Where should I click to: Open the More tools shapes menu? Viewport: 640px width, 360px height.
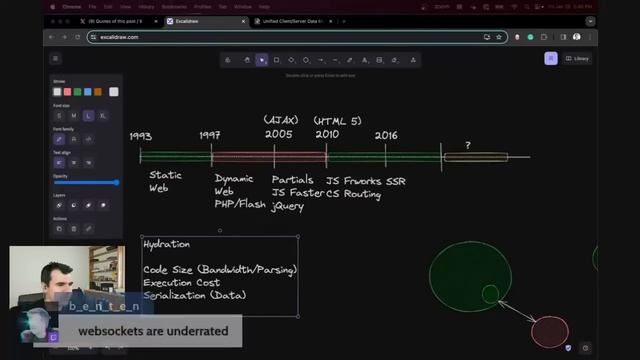tap(413, 60)
